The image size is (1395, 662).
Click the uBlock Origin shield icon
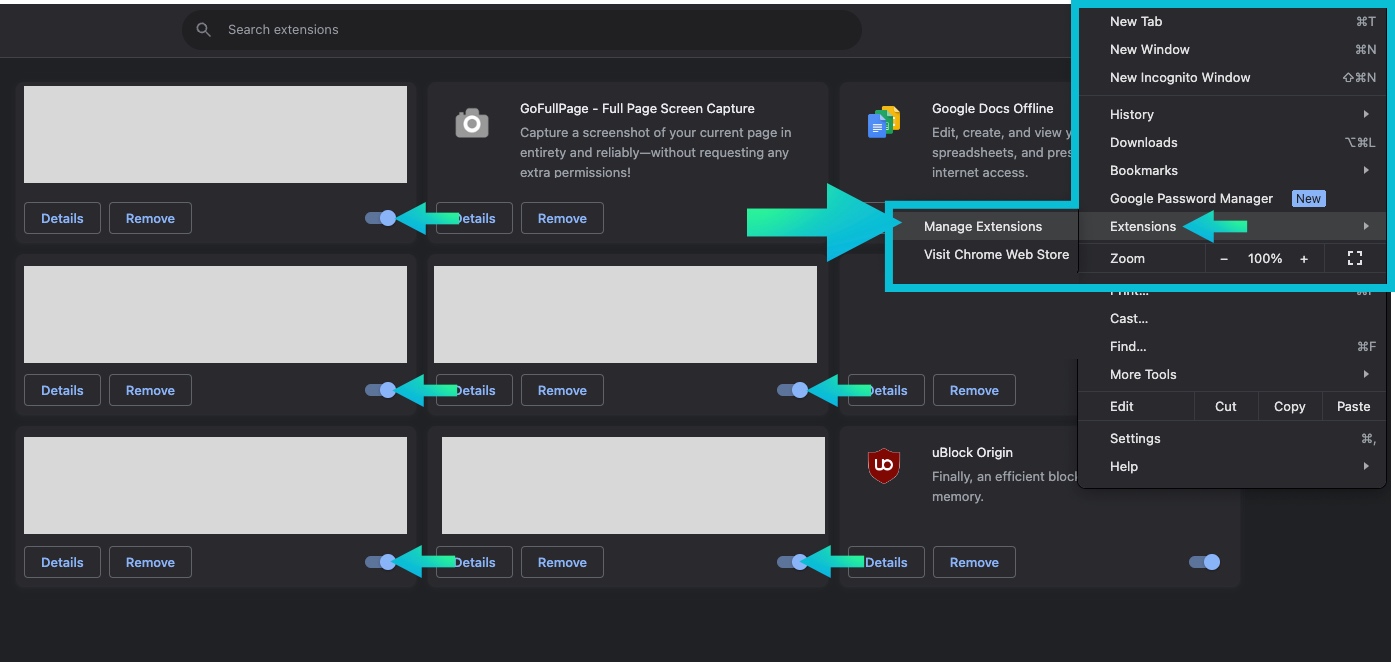coord(883,466)
